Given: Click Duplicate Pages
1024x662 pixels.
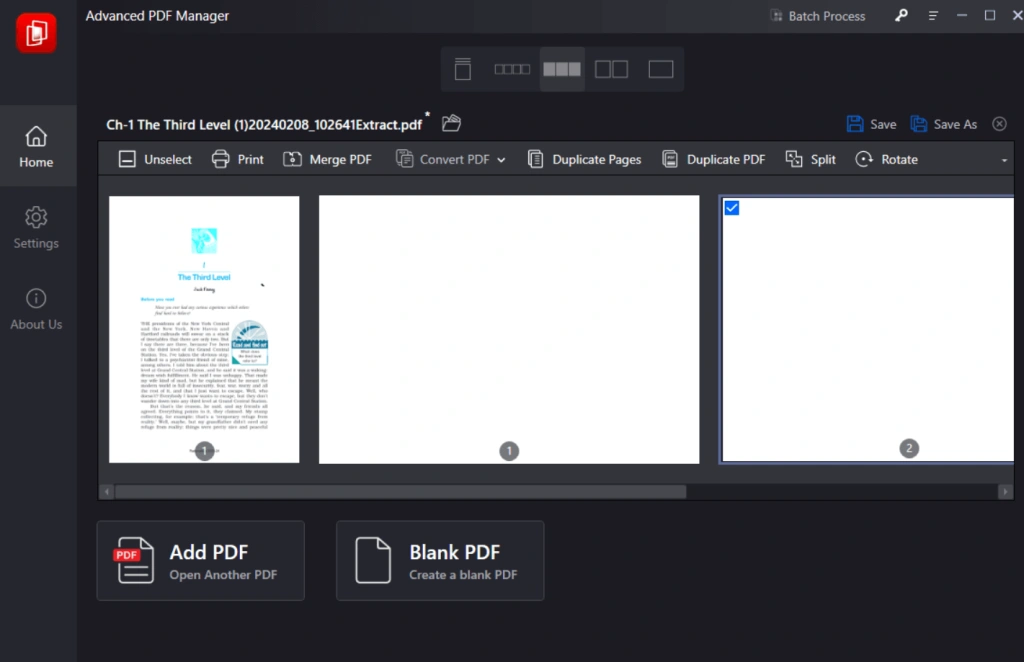Looking at the screenshot, I should pos(584,159).
